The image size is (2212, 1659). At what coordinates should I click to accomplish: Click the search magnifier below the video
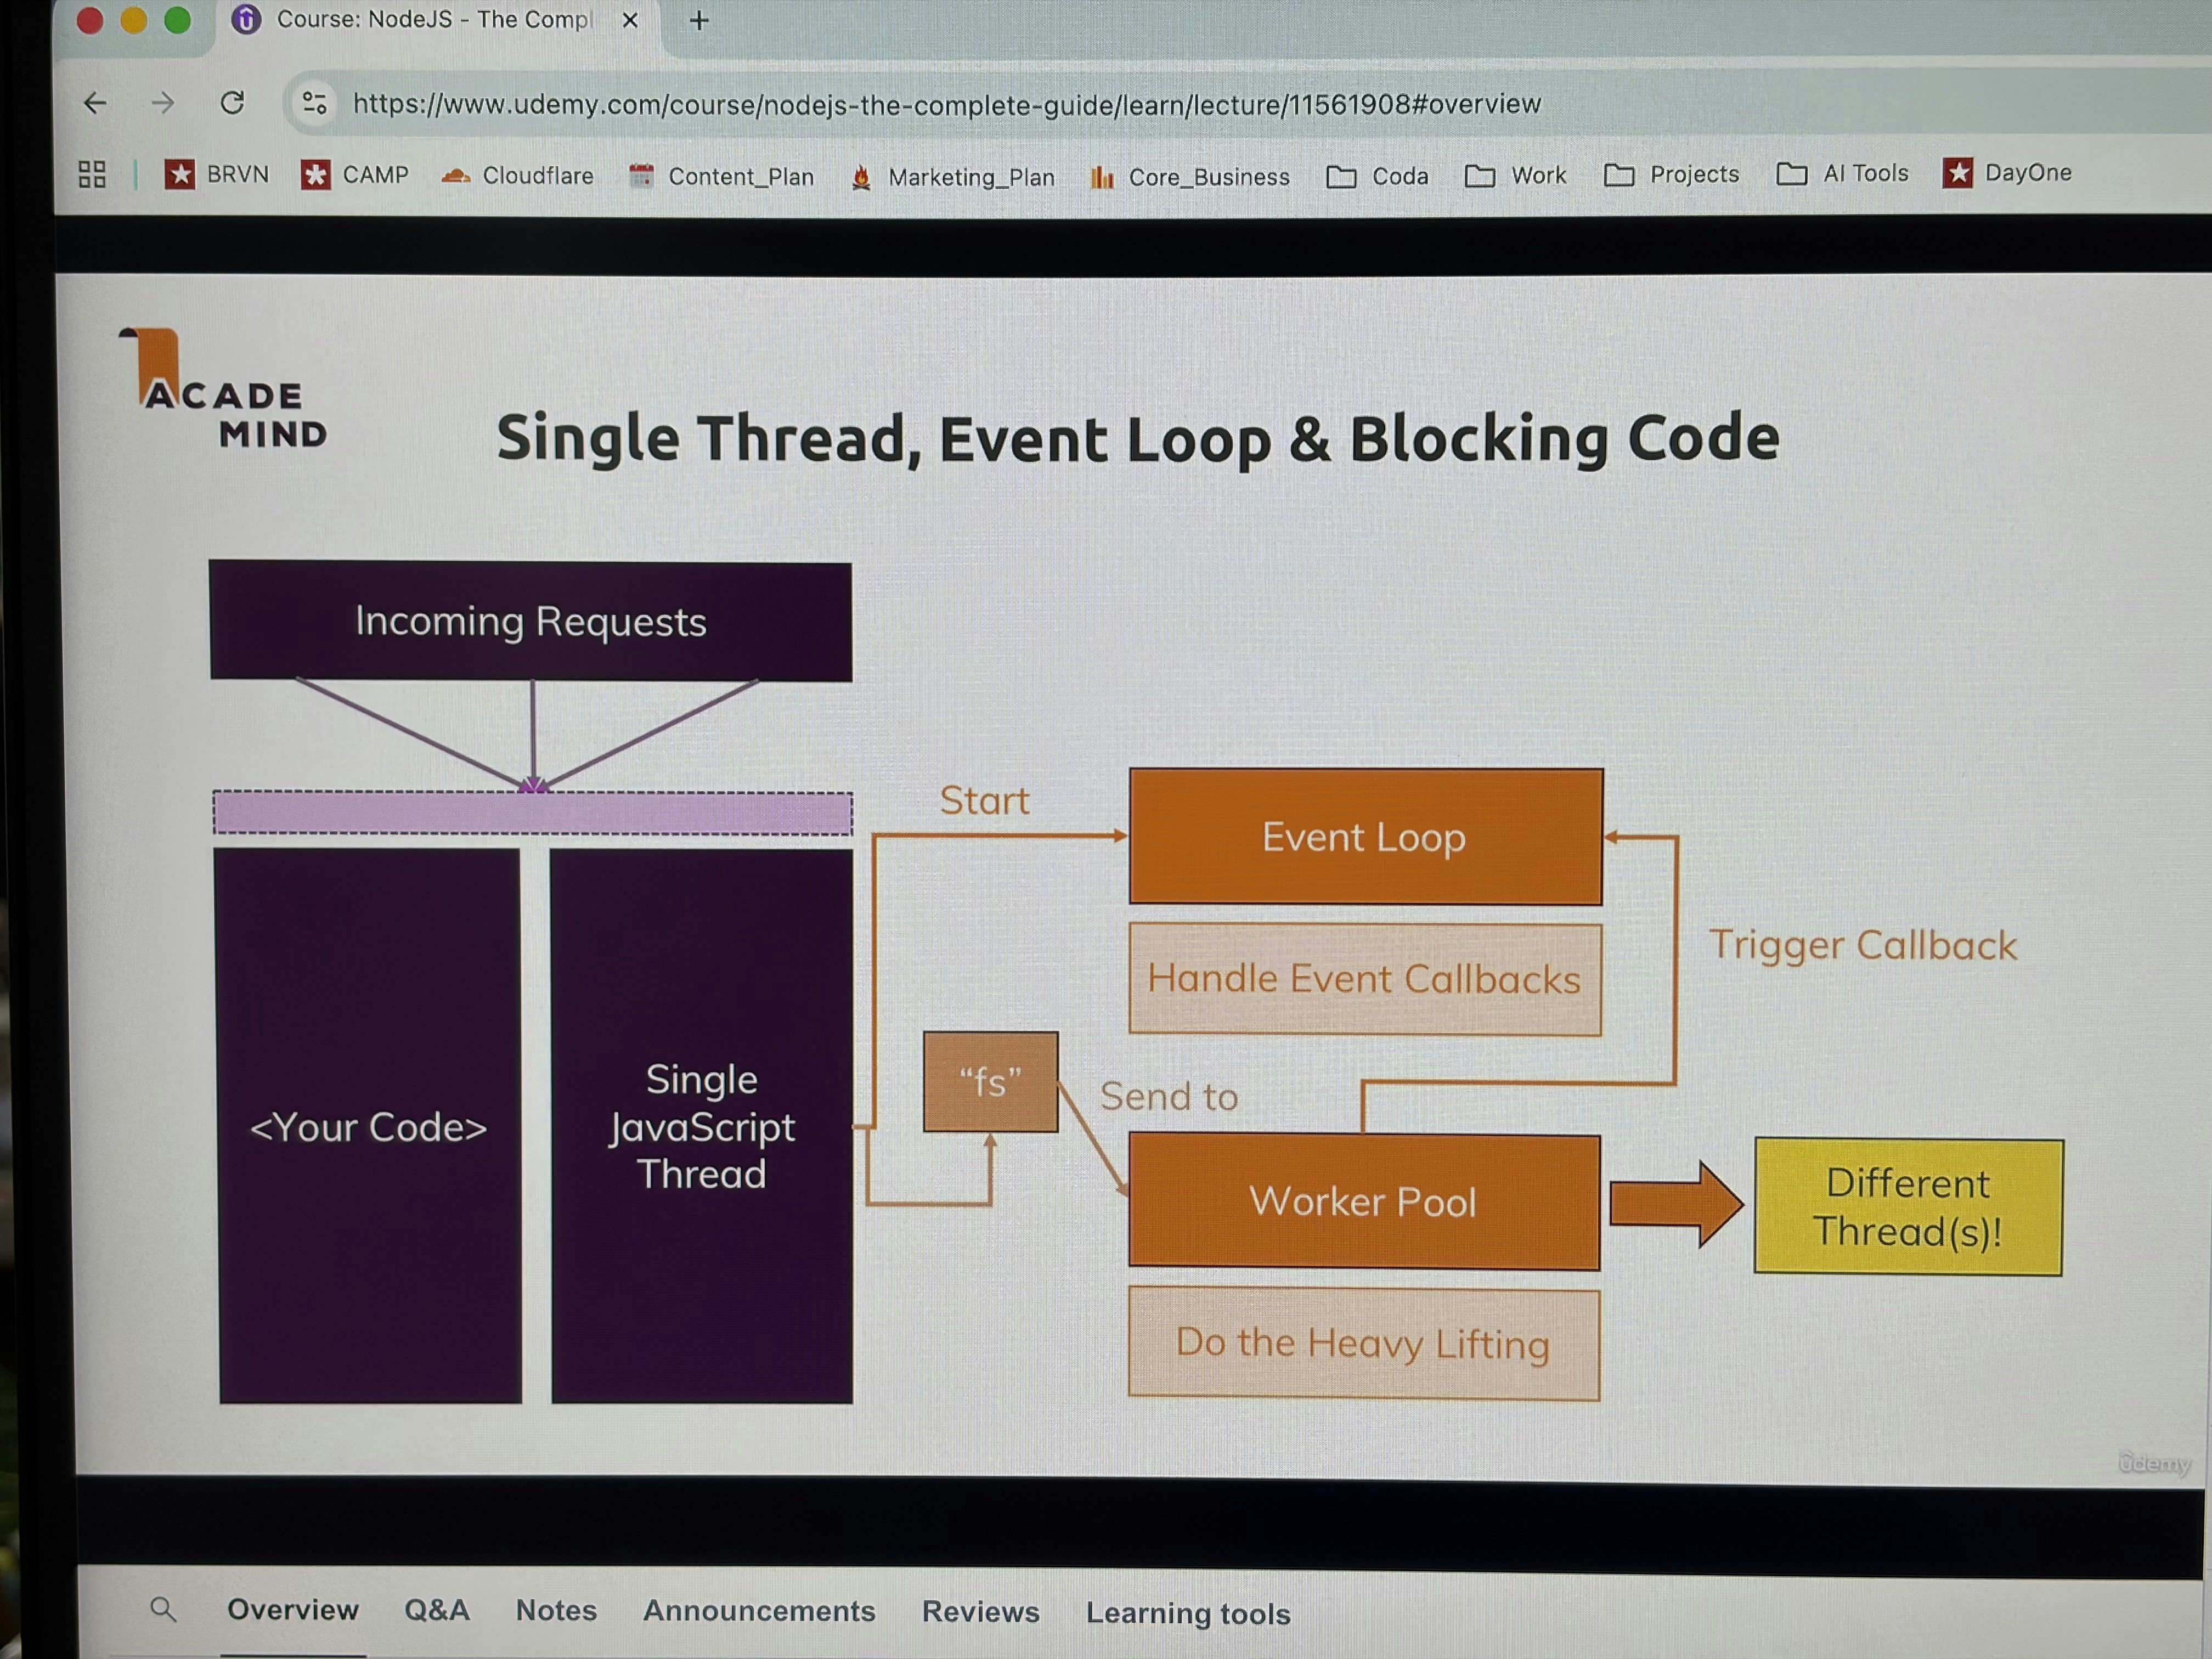pos(163,1609)
